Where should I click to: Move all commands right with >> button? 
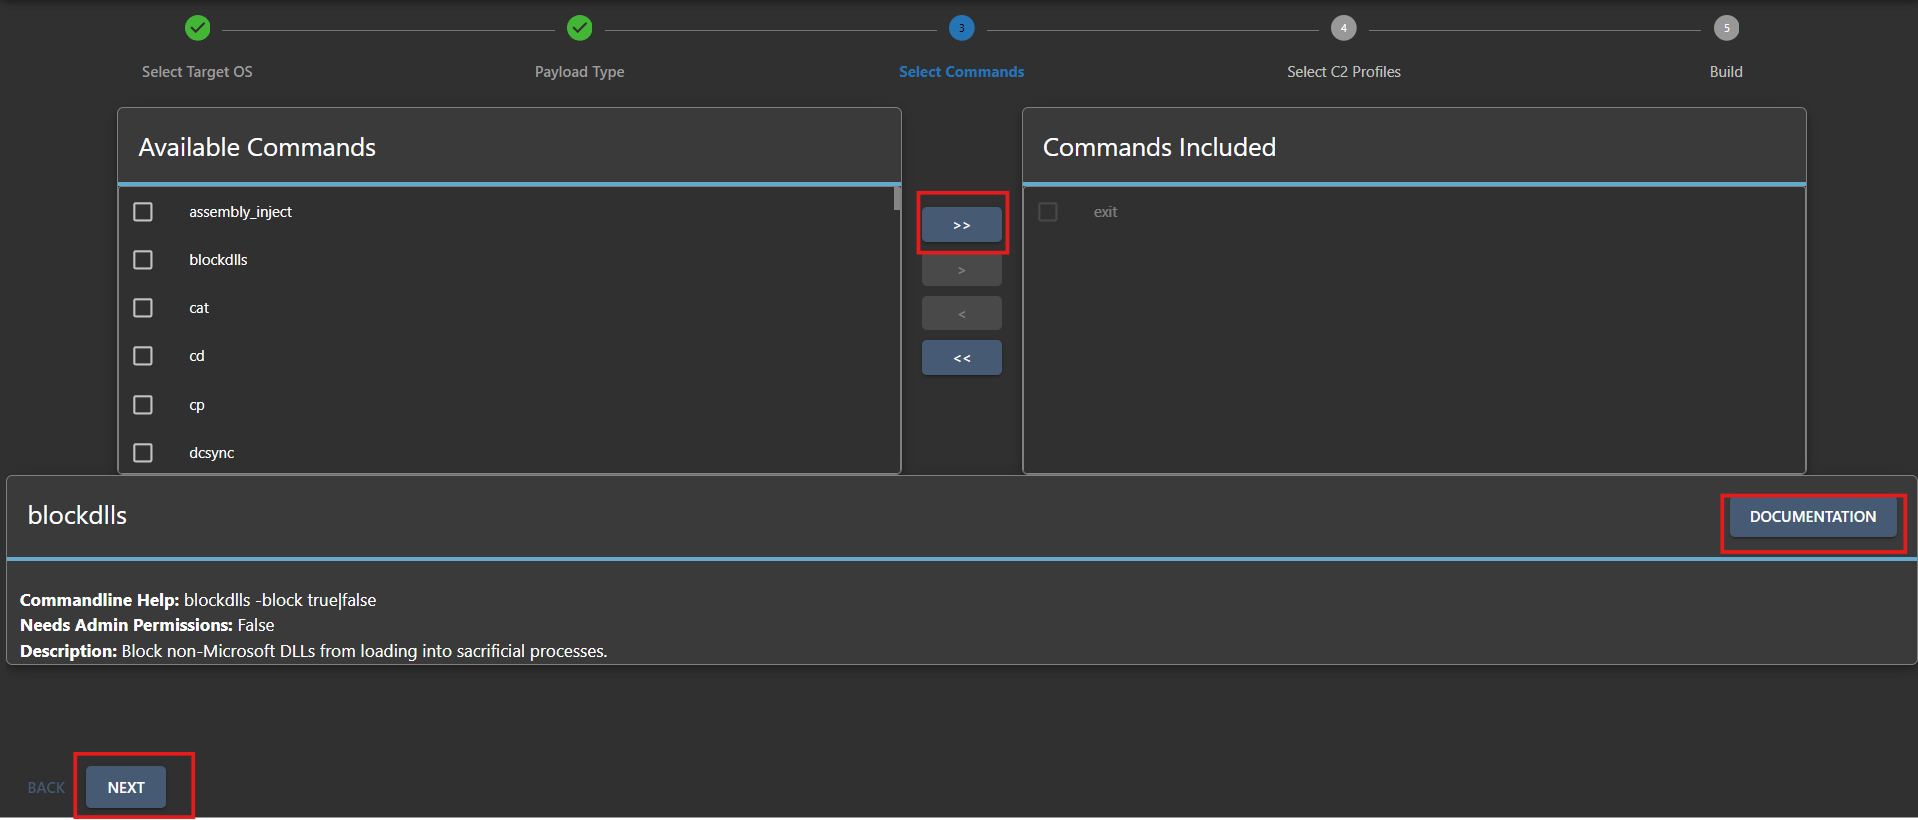point(962,225)
